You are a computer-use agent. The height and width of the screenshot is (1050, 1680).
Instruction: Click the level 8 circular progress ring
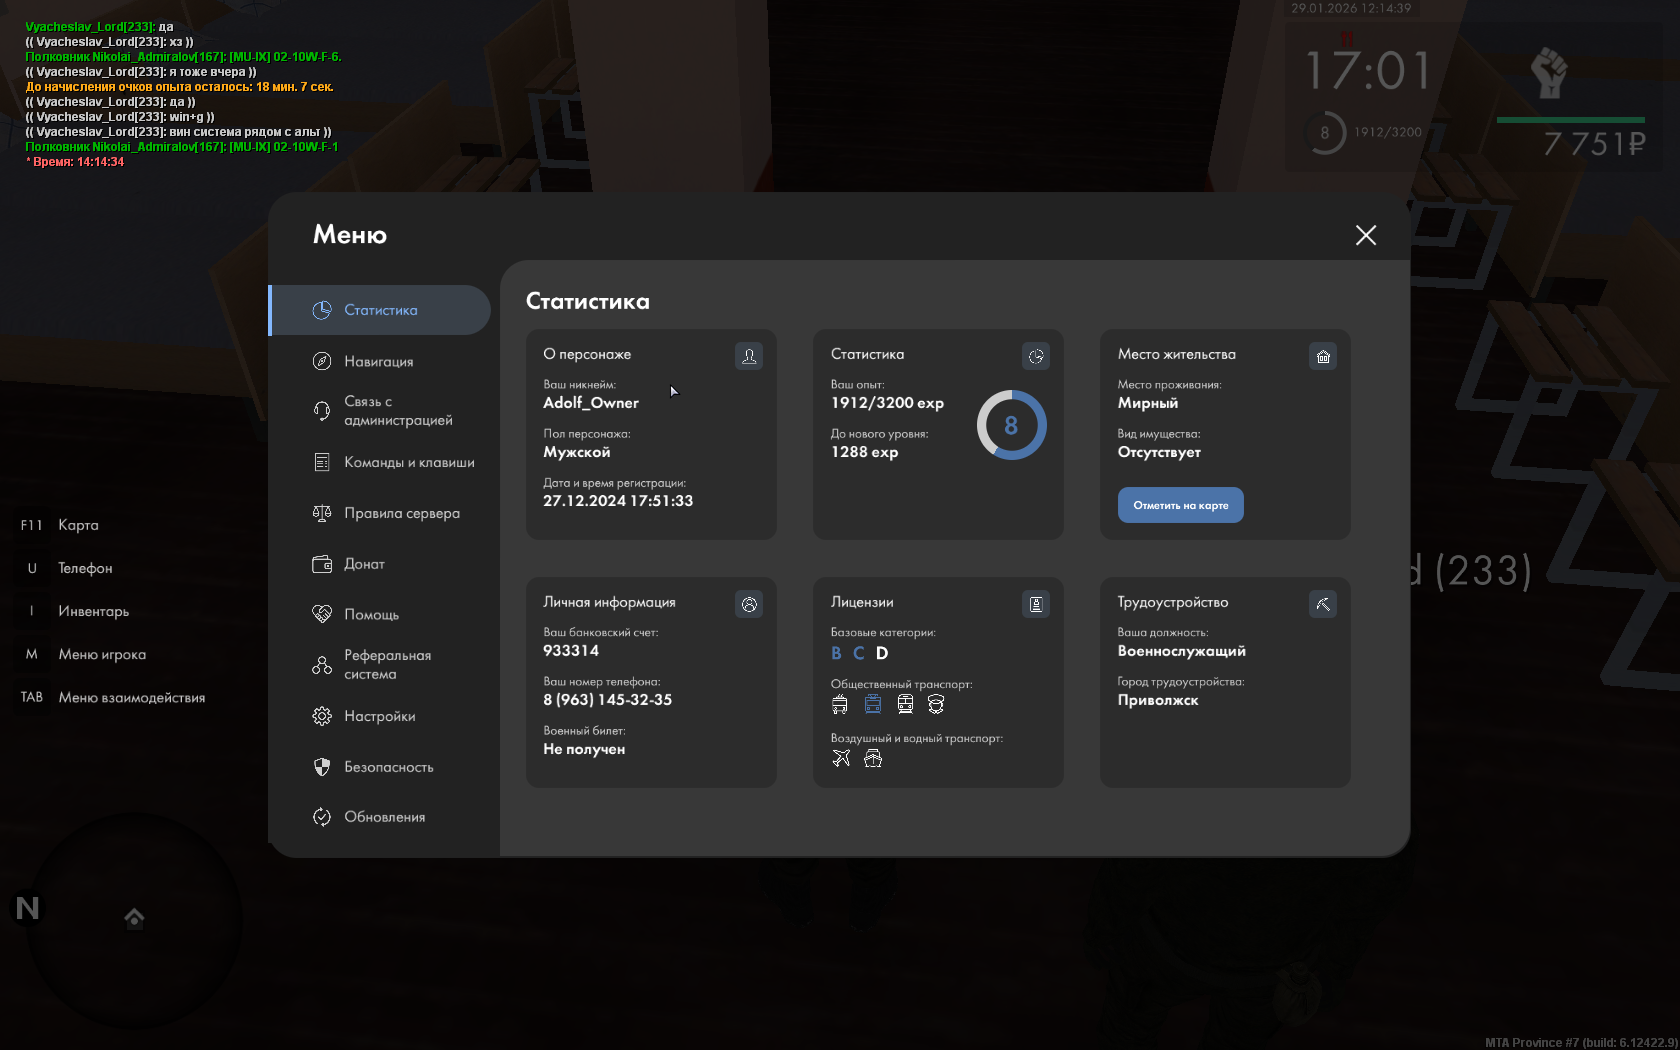tap(1011, 425)
